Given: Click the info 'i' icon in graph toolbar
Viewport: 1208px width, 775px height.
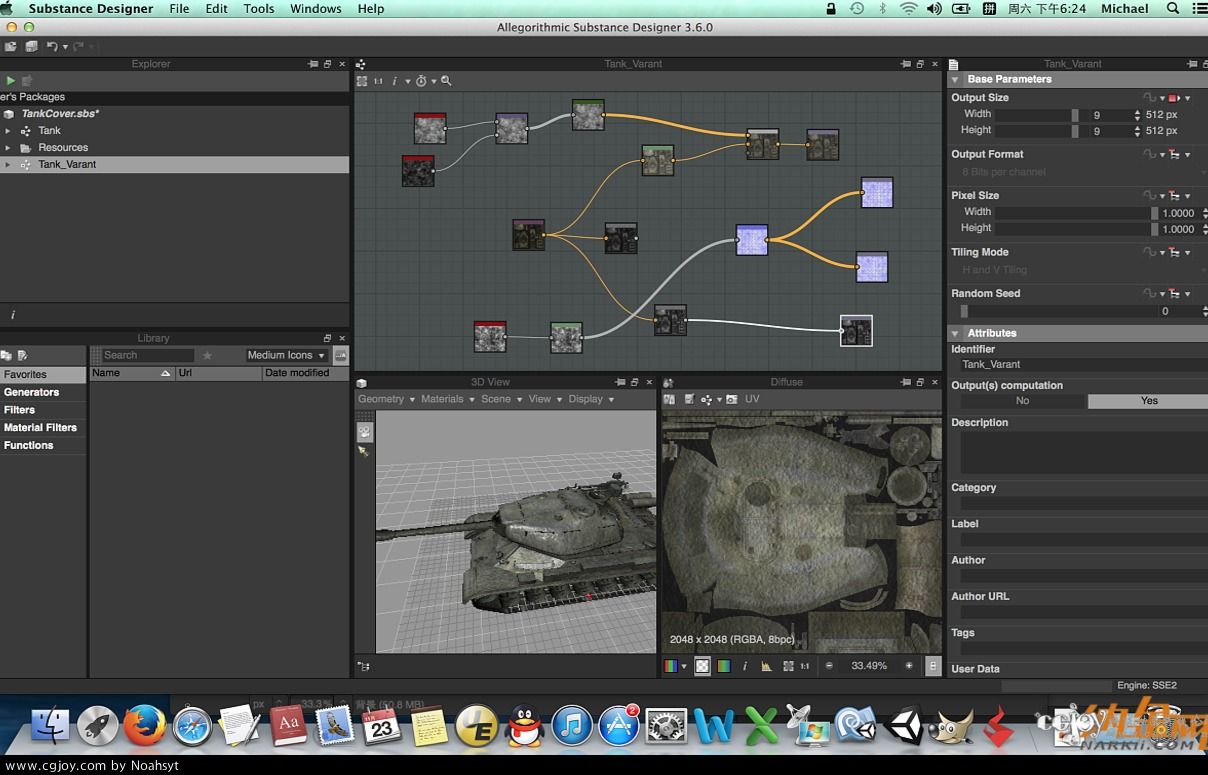Looking at the screenshot, I should 394,81.
